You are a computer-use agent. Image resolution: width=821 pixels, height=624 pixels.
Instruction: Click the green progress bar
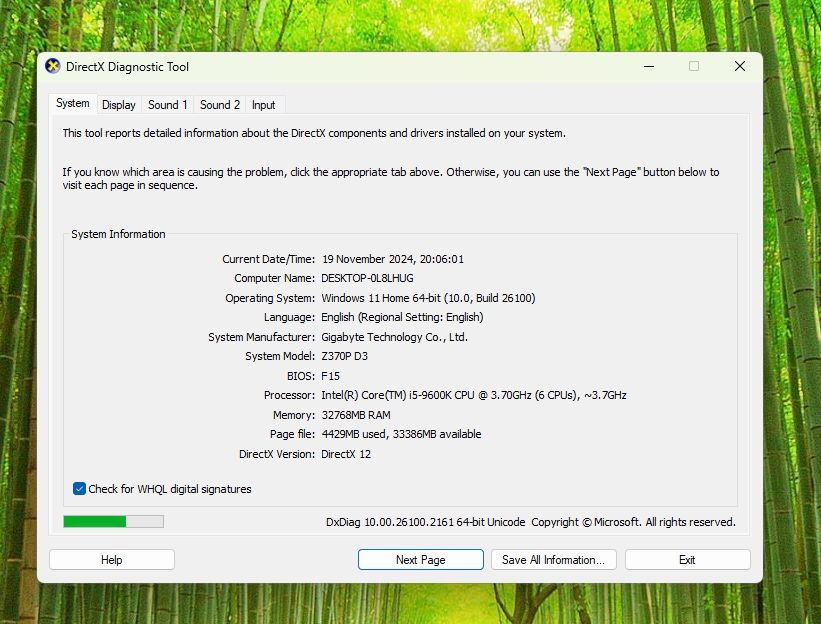pos(114,521)
